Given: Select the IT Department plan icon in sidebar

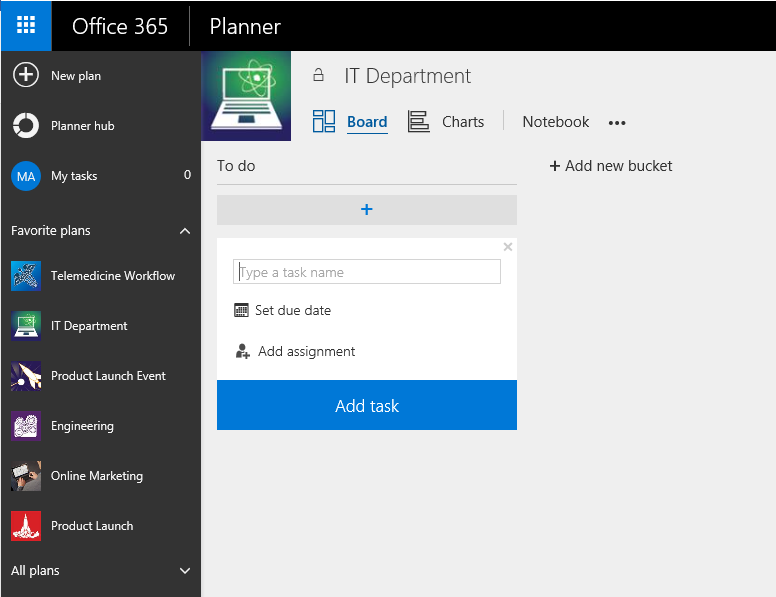Looking at the screenshot, I should point(26,326).
